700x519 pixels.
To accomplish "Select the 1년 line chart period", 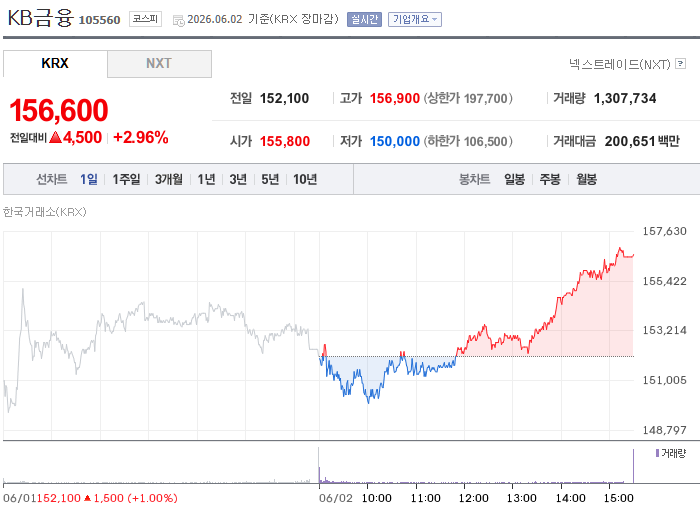I will tap(206, 179).
